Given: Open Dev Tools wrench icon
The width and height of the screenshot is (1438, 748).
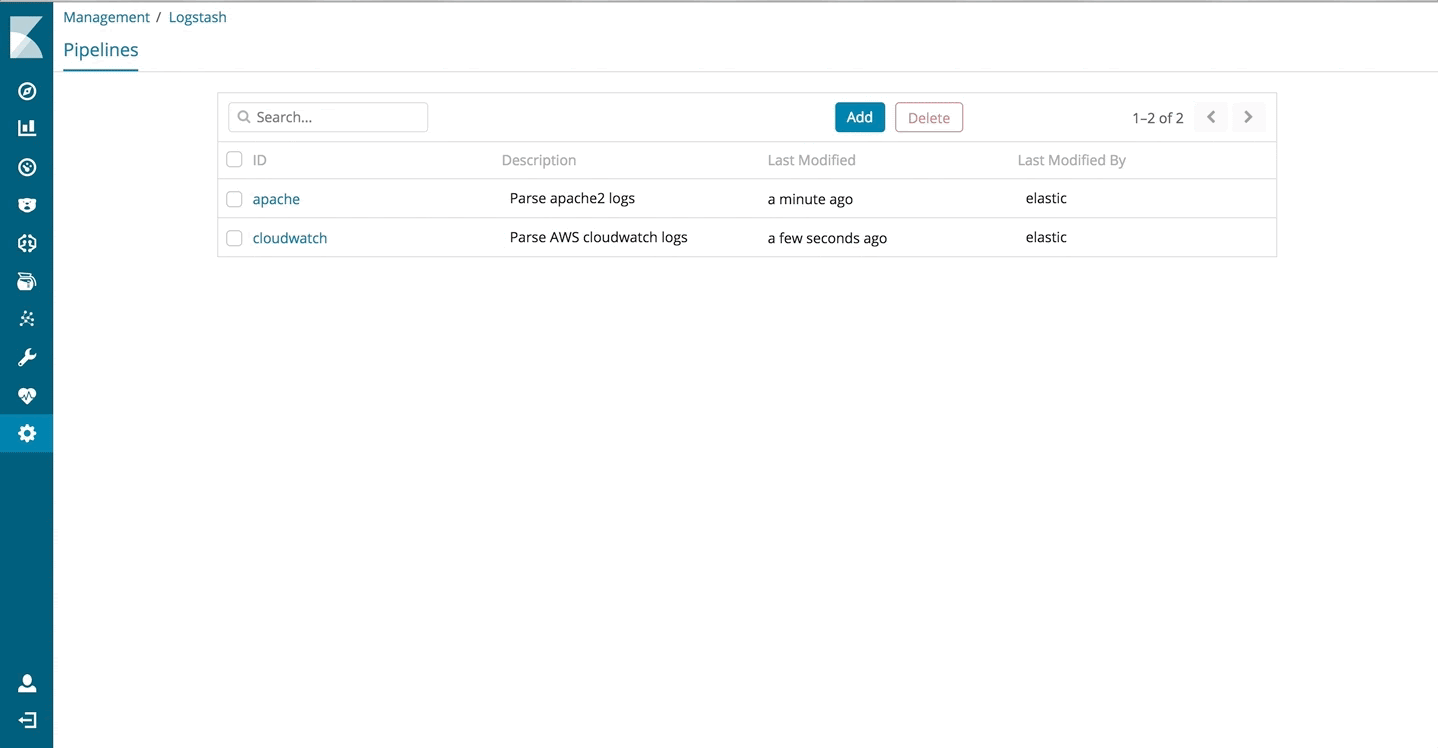Looking at the screenshot, I should tap(27, 357).
